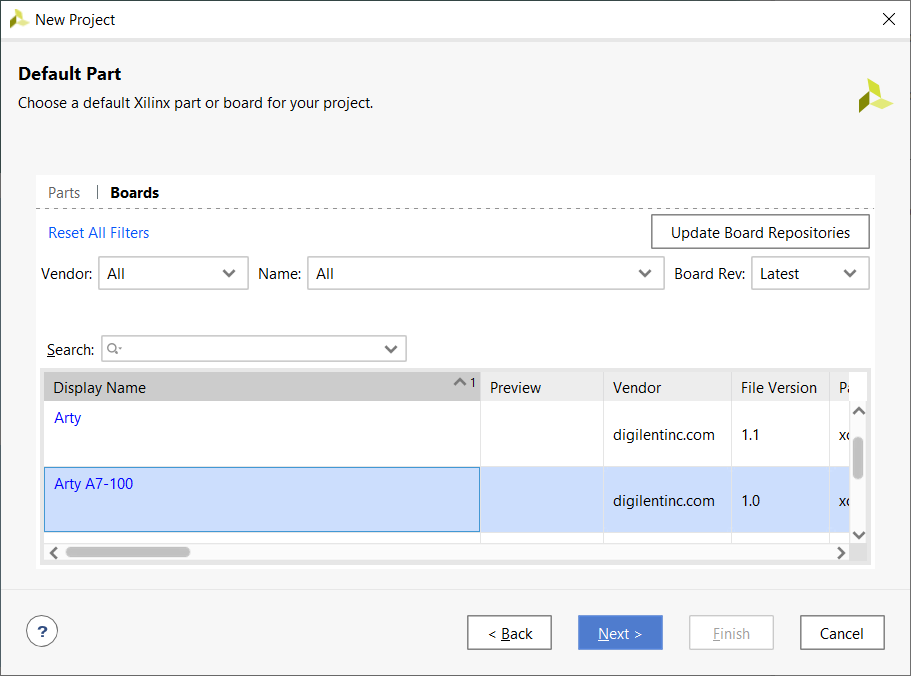The width and height of the screenshot is (911, 676).
Task: Focus the board Search input field
Action: click(x=254, y=348)
